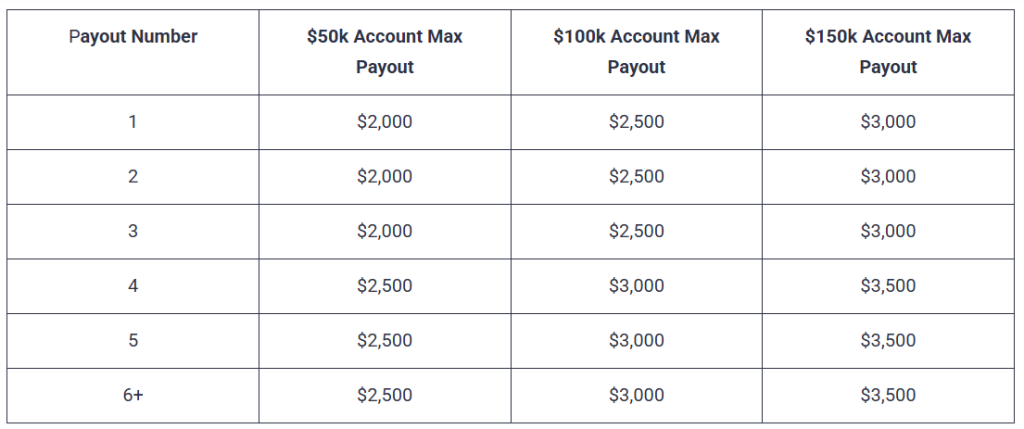
Task: Select the $100k Account Max Payout header
Action: coord(636,52)
